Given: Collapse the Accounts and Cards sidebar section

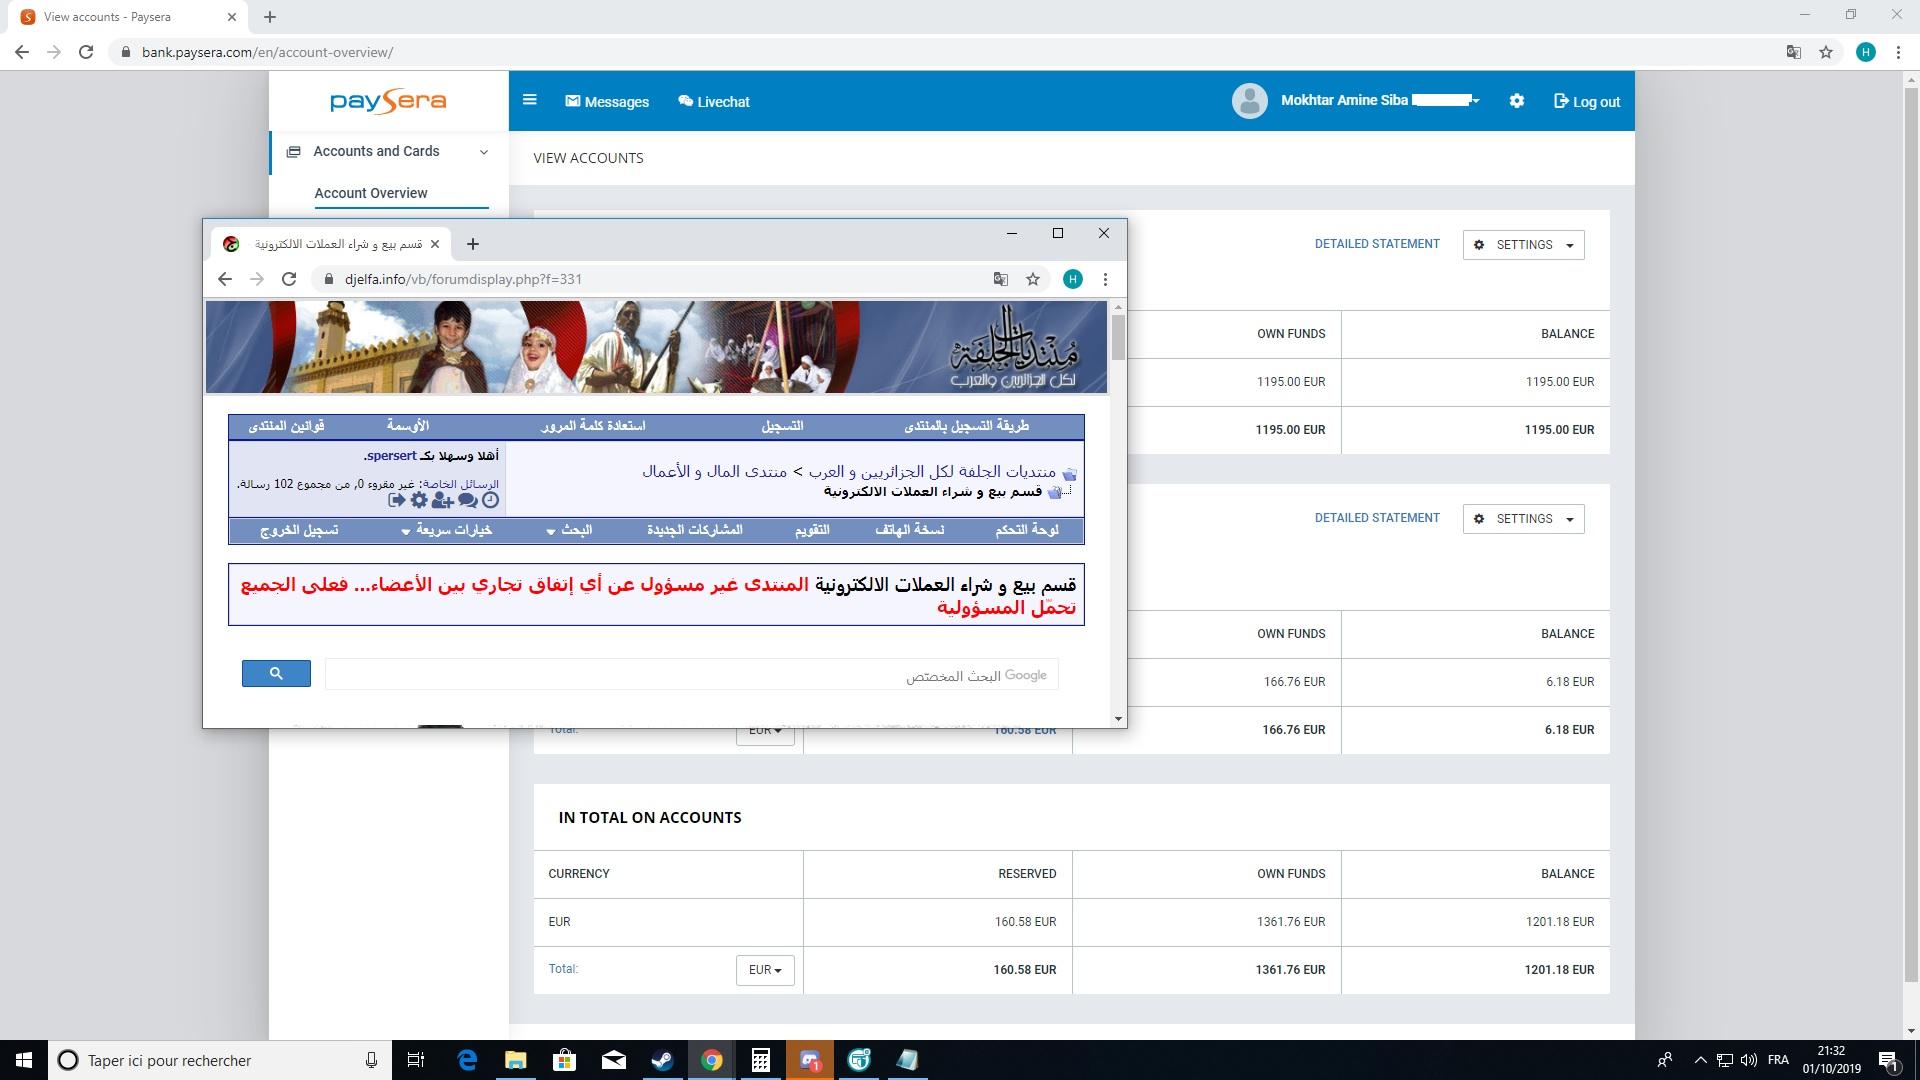Looking at the screenshot, I should click(484, 152).
